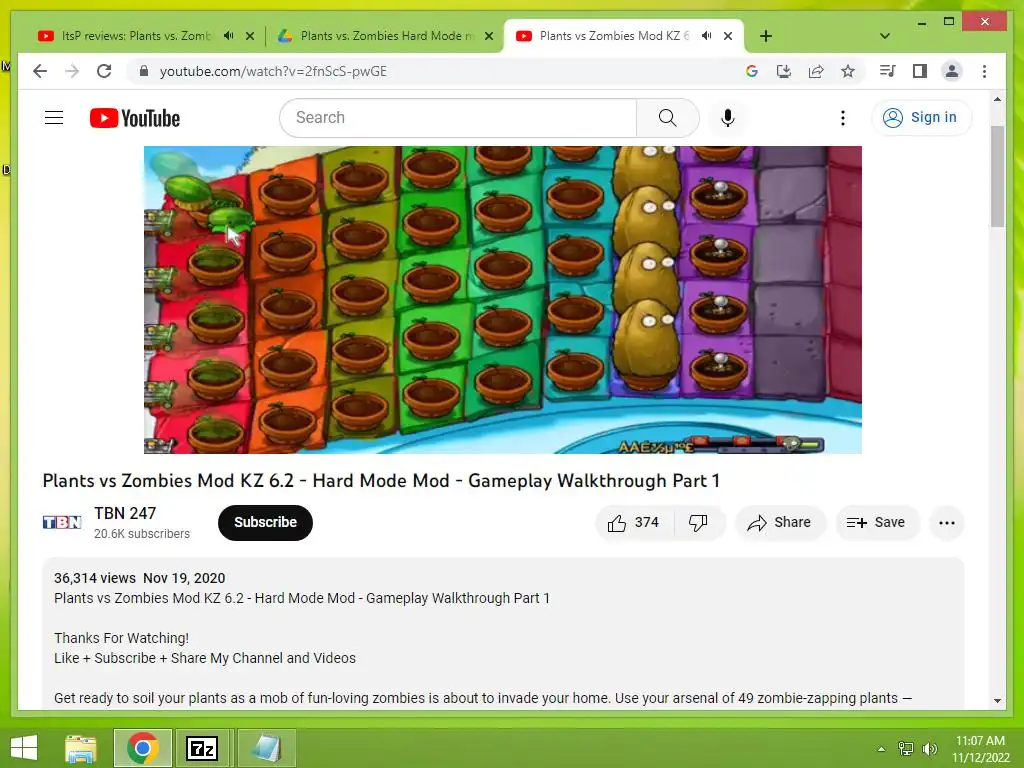
Task: Click the search magnifier button
Action: pyautogui.click(x=667, y=118)
